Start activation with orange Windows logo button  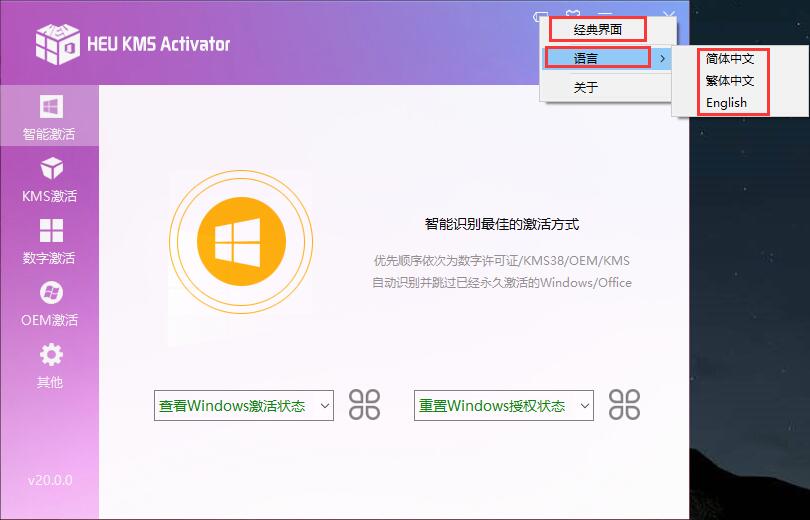click(x=241, y=241)
